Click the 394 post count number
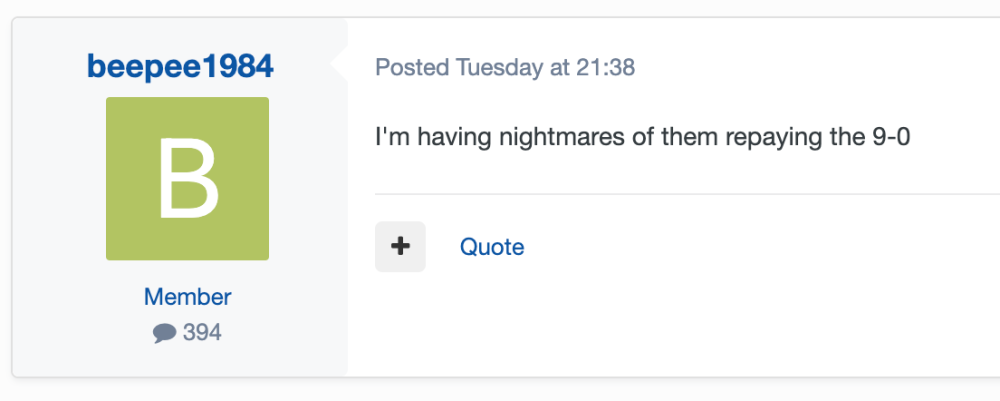Viewport: 1000px width, 401px height. click(x=202, y=333)
